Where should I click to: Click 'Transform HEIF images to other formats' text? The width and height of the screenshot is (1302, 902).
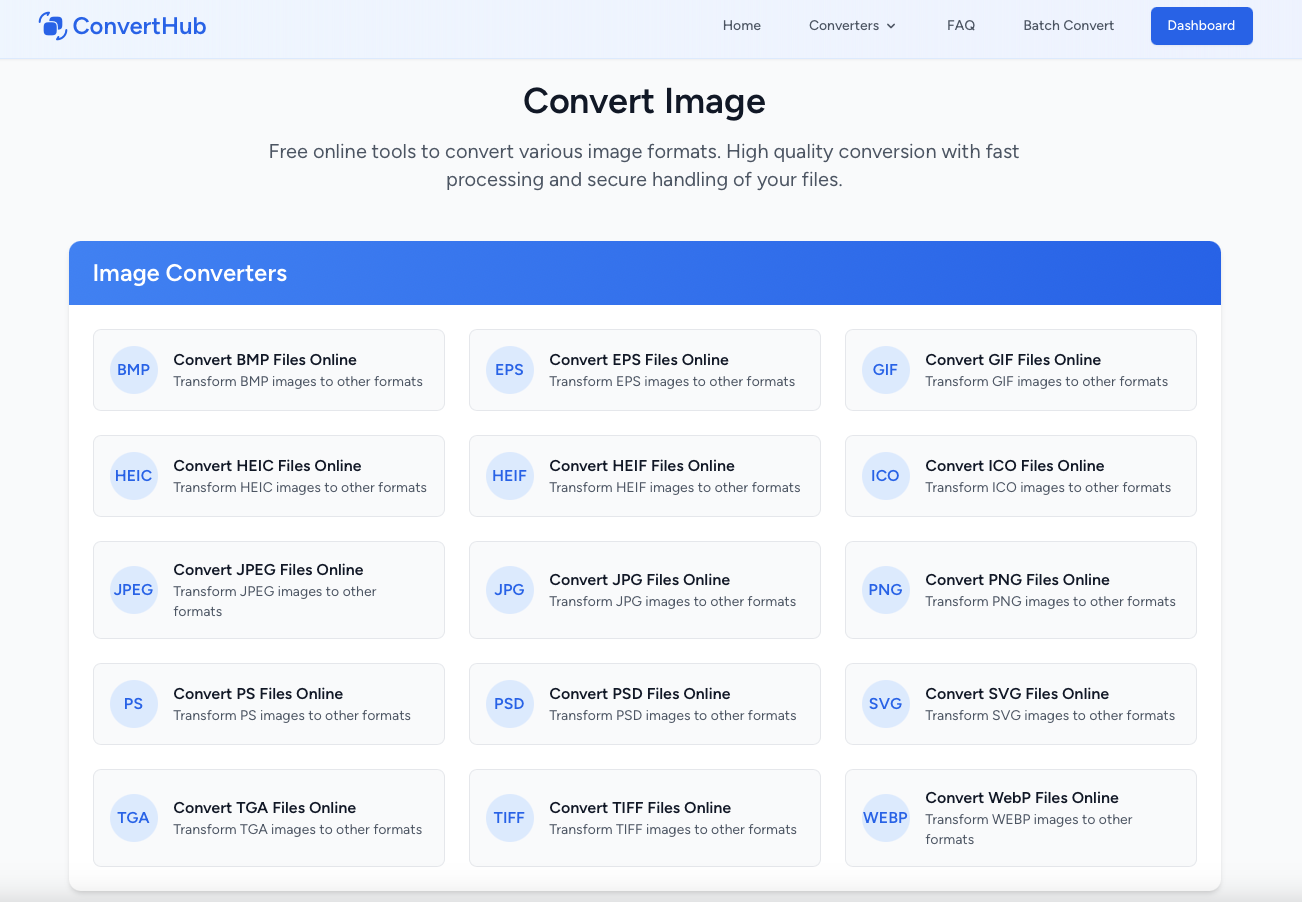click(675, 488)
